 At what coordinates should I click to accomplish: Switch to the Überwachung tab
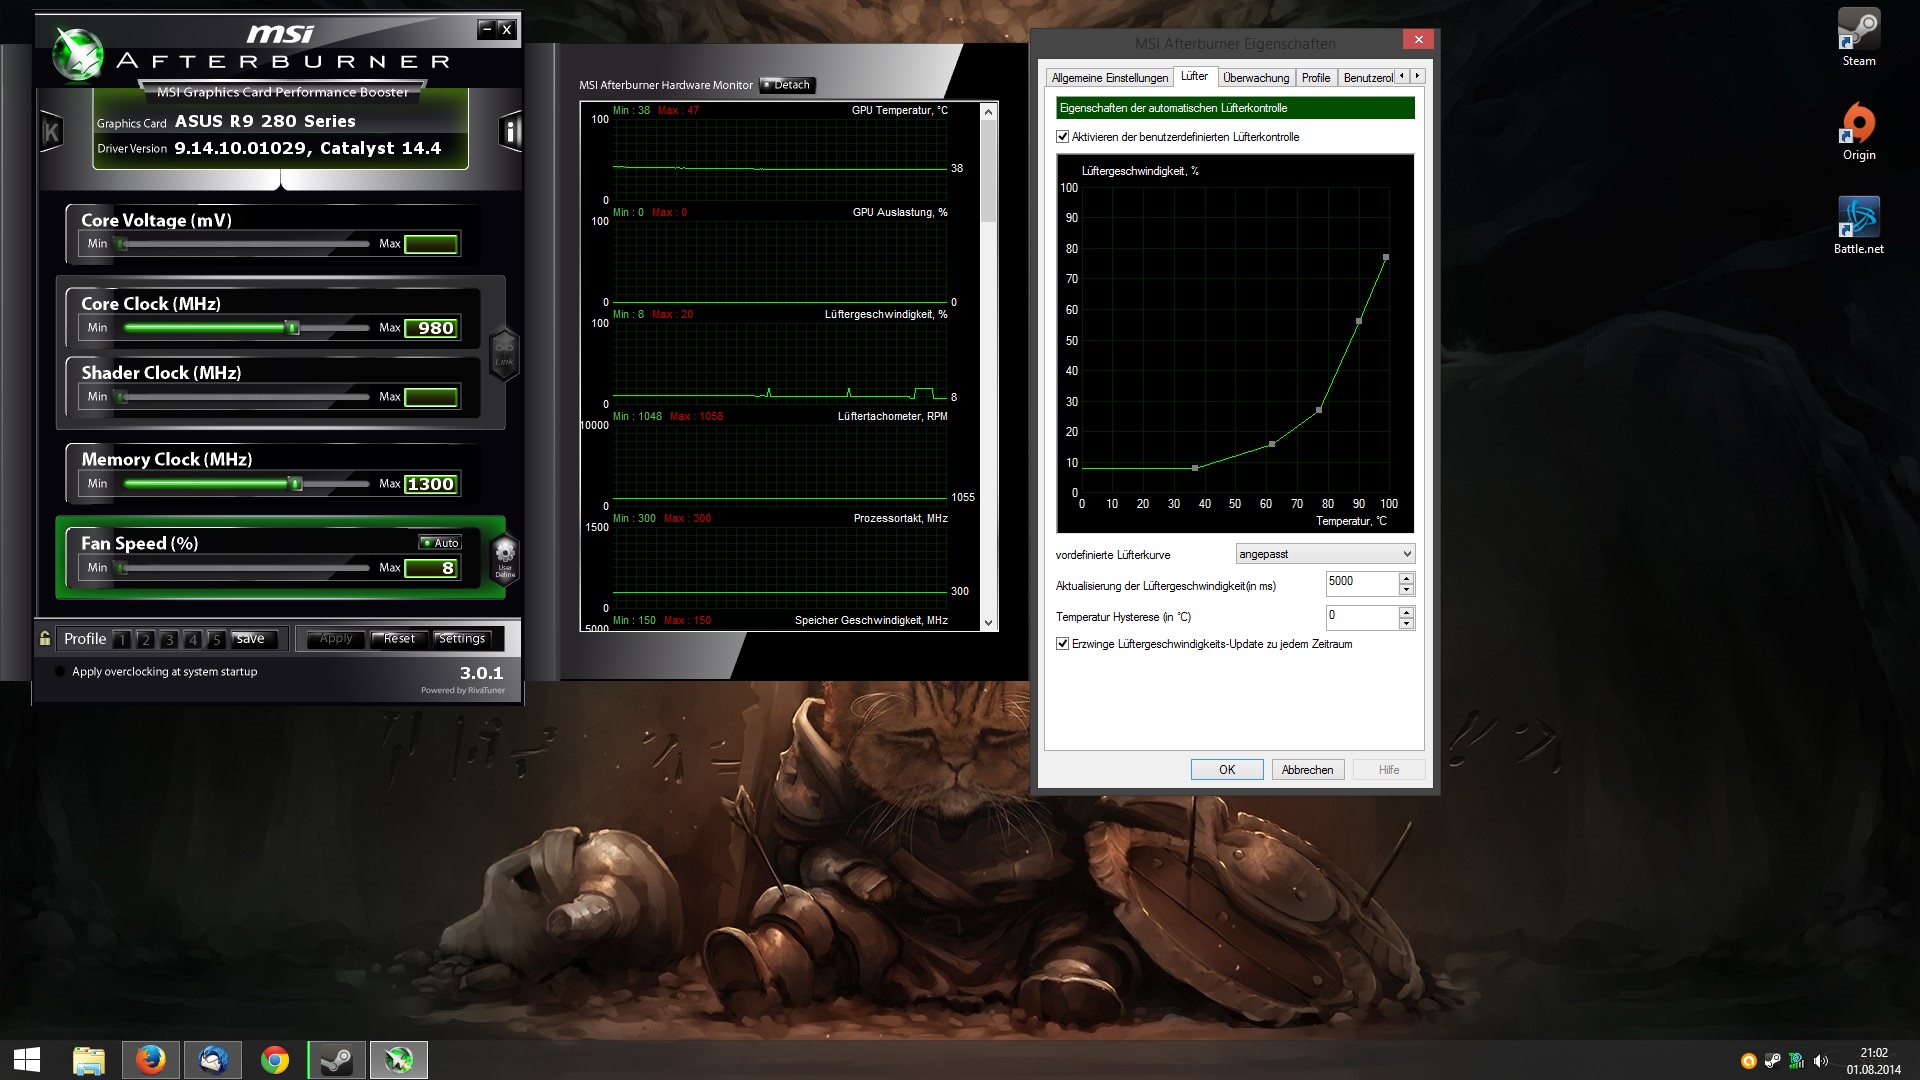(x=1255, y=78)
